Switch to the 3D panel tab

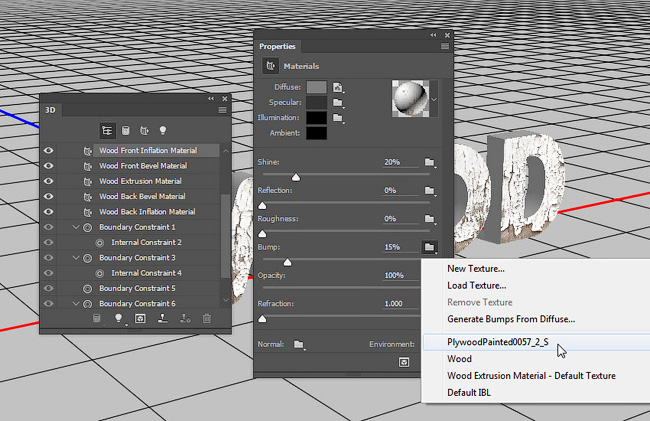click(x=50, y=110)
